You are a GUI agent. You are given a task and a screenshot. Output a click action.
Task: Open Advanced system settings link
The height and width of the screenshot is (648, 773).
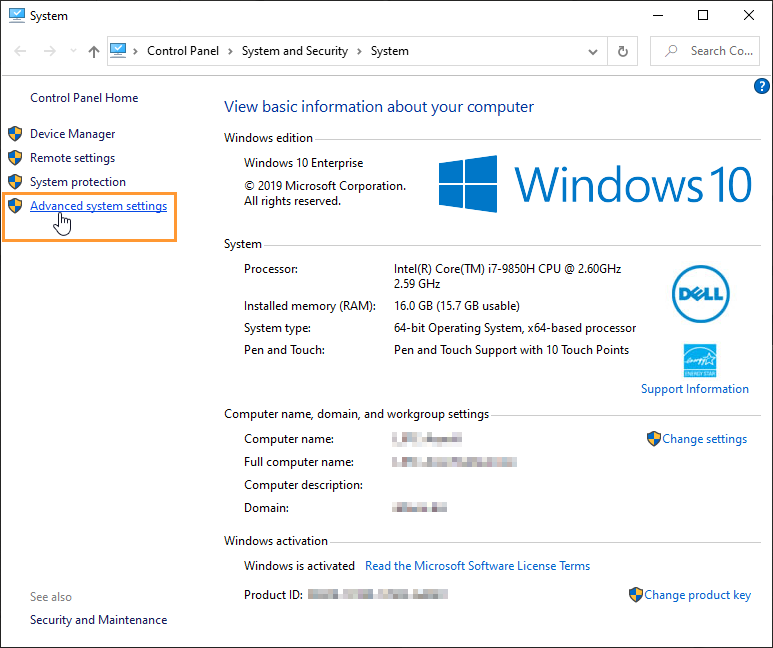pyautogui.click(x=98, y=206)
